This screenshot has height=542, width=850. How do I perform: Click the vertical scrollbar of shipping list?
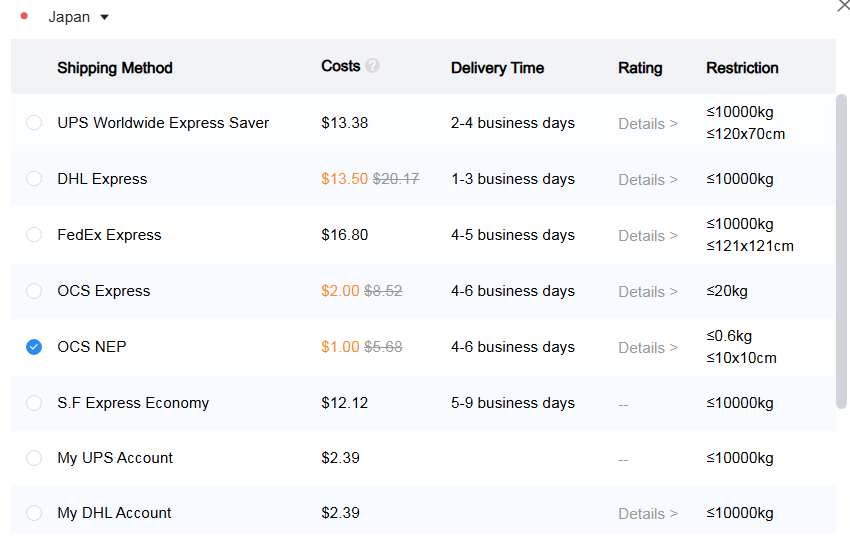point(841,250)
